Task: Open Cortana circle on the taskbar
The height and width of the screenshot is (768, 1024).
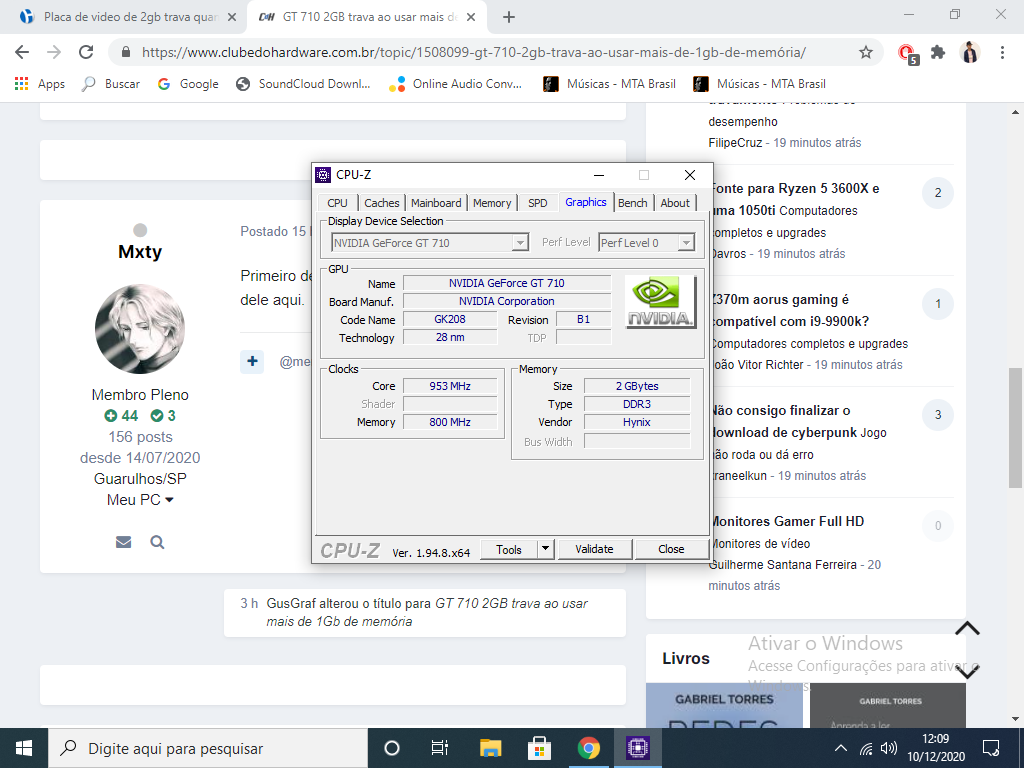Action: point(392,748)
